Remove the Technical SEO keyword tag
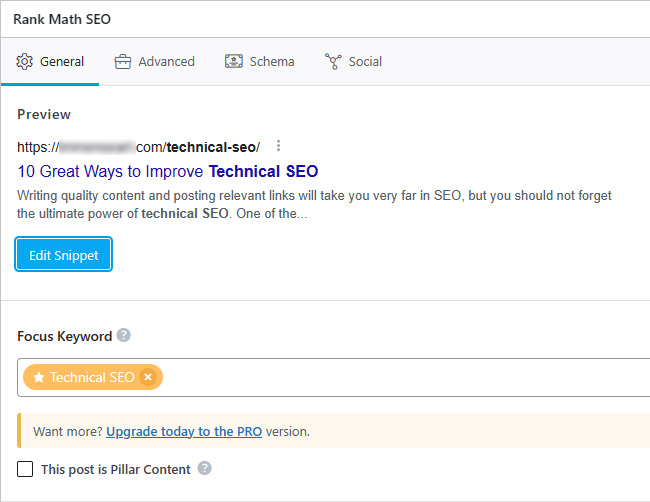 pos(148,377)
